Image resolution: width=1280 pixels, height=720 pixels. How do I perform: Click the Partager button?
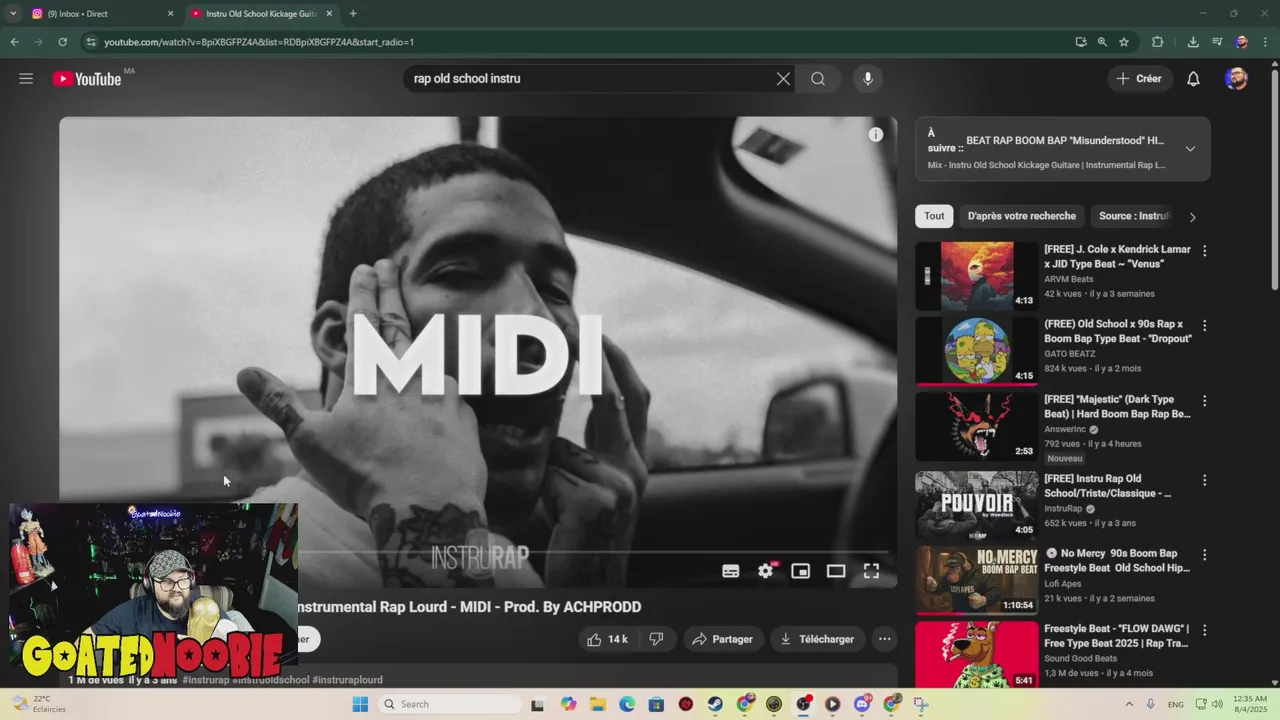[722, 639]
